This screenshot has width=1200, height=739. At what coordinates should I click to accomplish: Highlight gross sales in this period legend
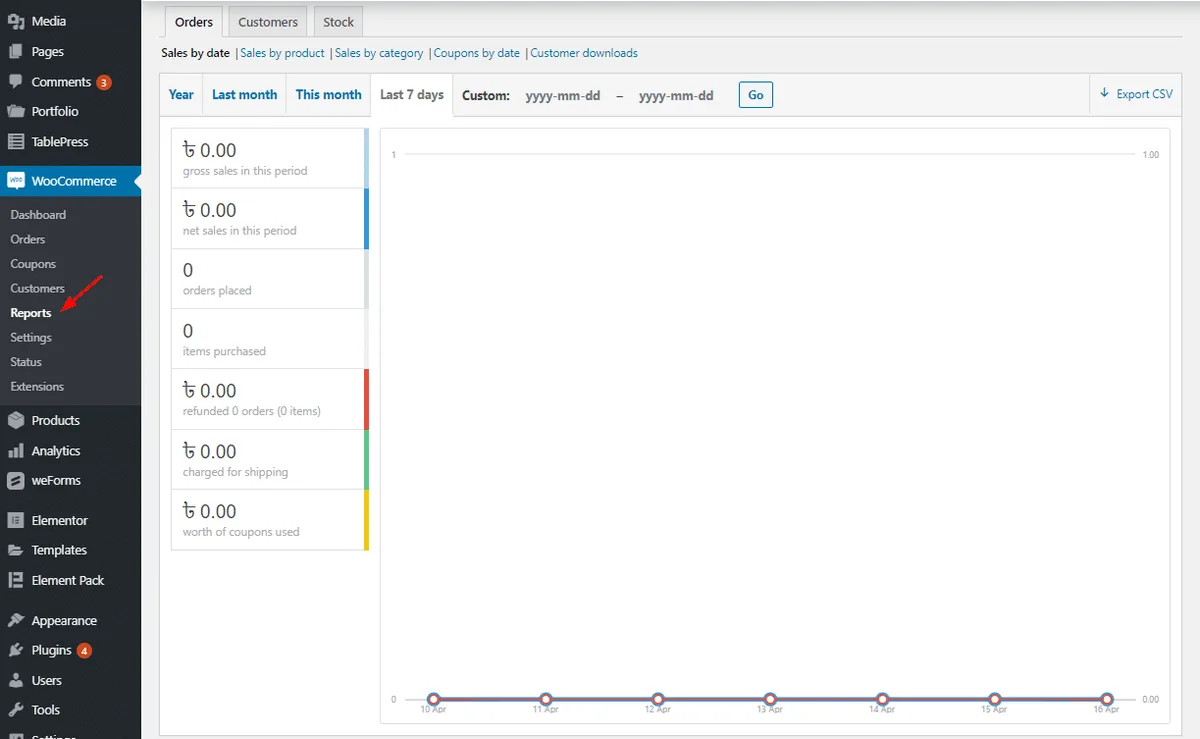pyautogui.click(x=269, y=158)
